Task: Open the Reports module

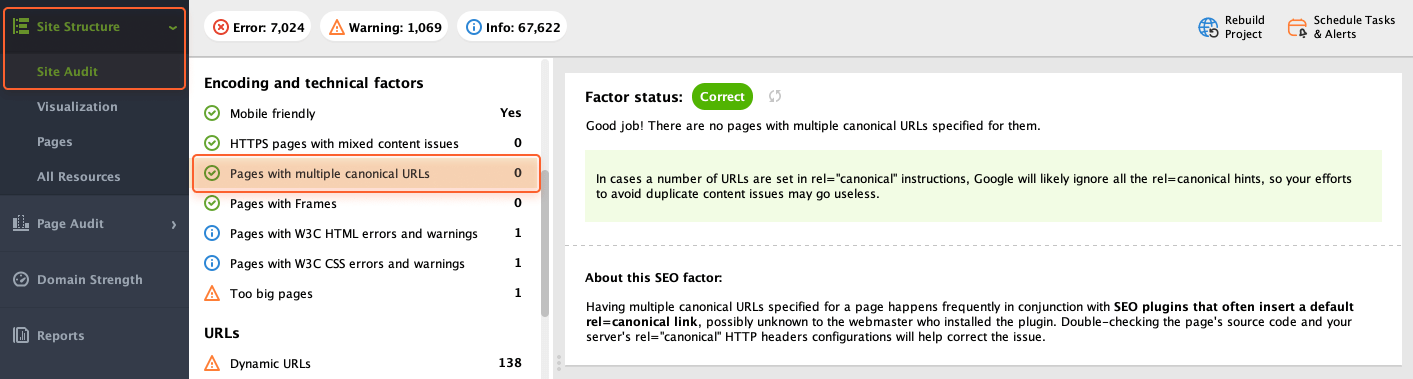Action: pyautogui.click(x=61, y=335)
